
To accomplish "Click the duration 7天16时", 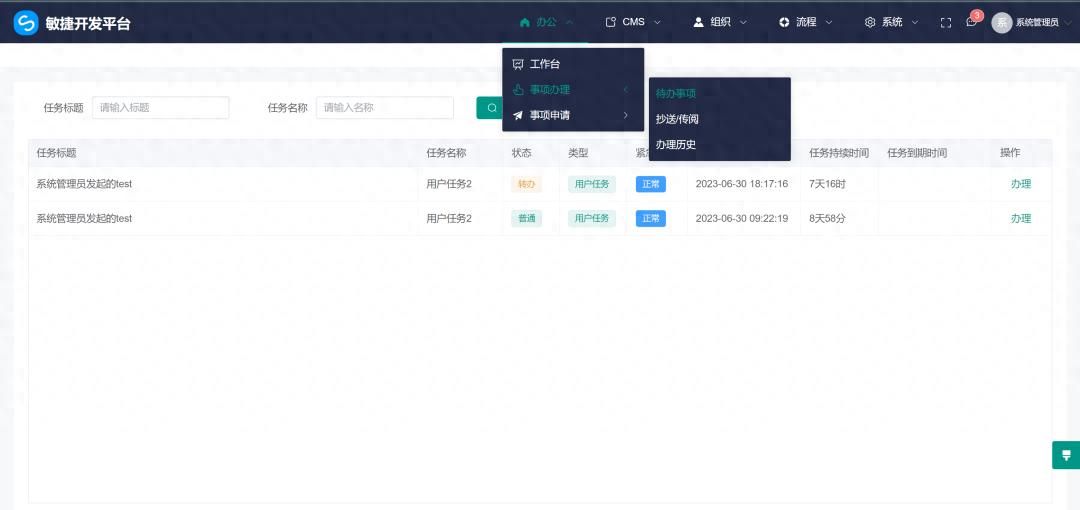I will 827,185.
